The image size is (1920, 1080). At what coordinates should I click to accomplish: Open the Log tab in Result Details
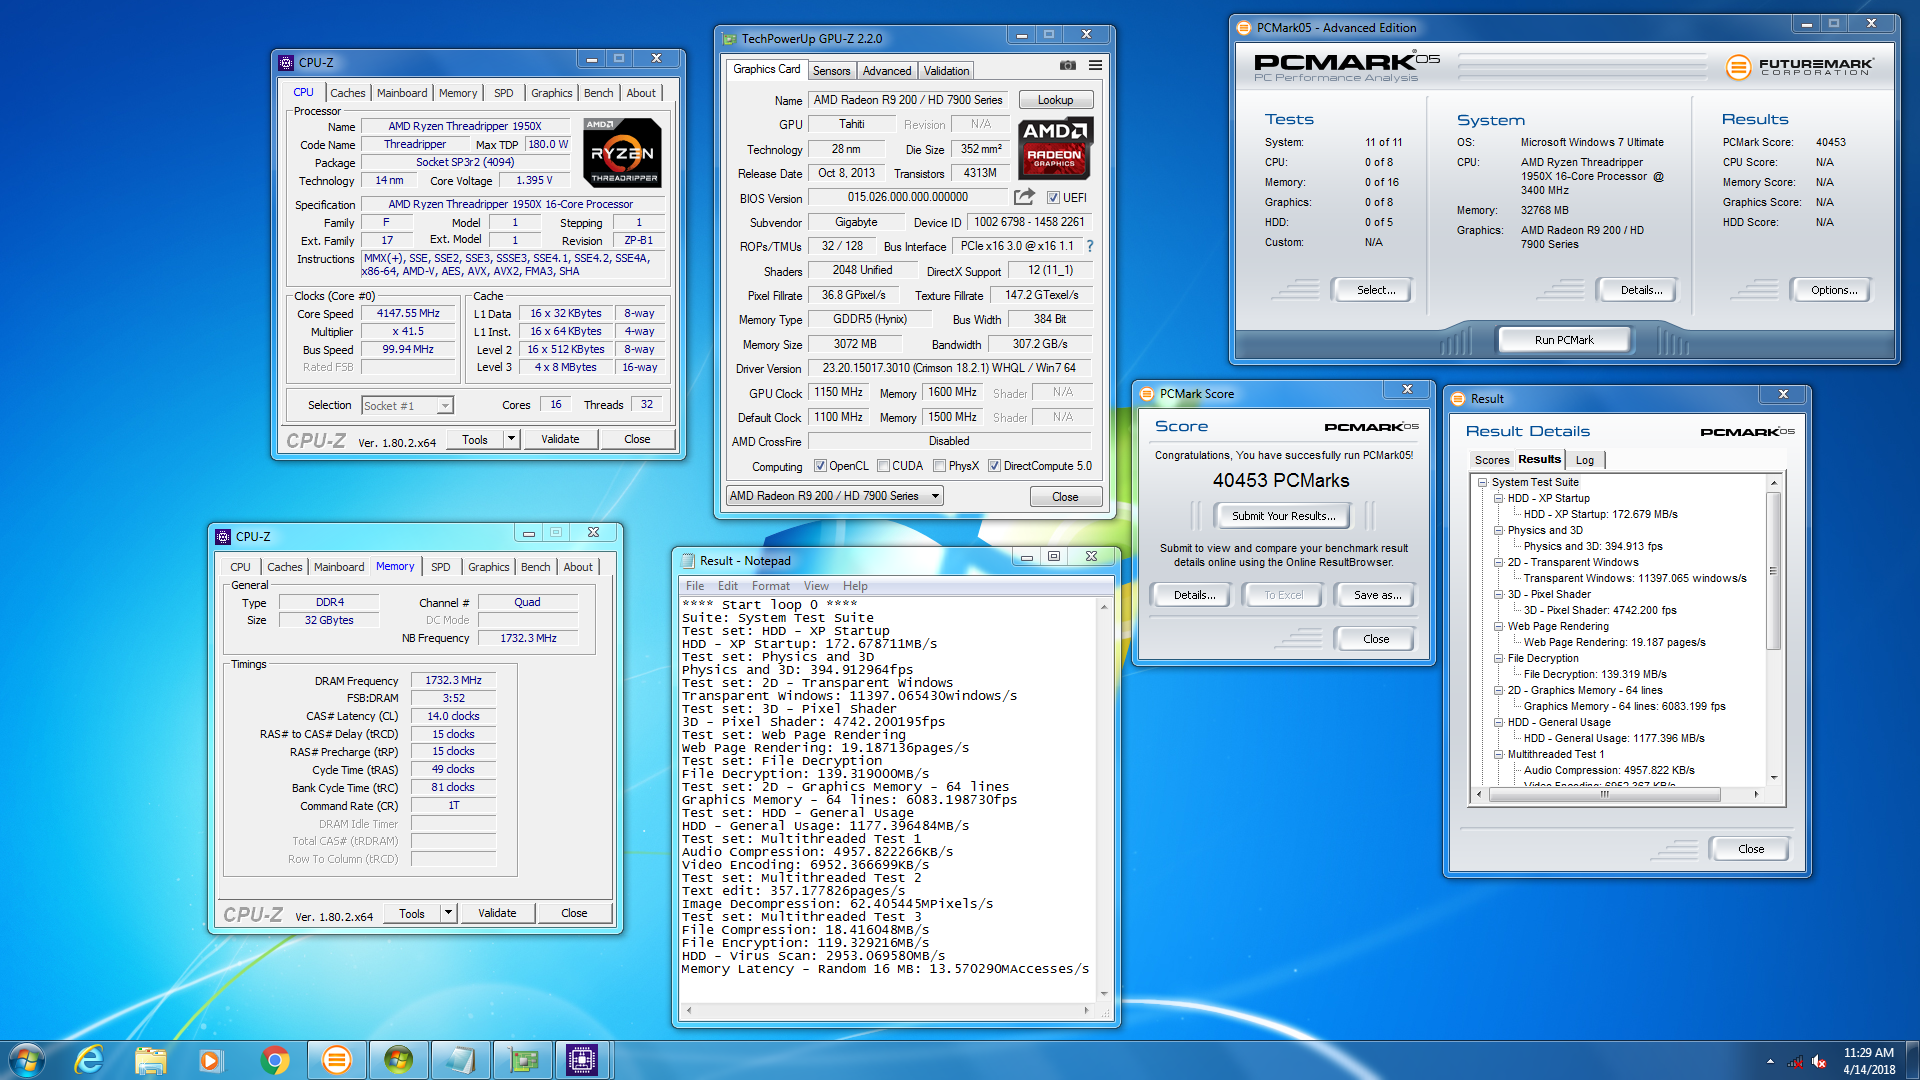(x=1585, y=460)
